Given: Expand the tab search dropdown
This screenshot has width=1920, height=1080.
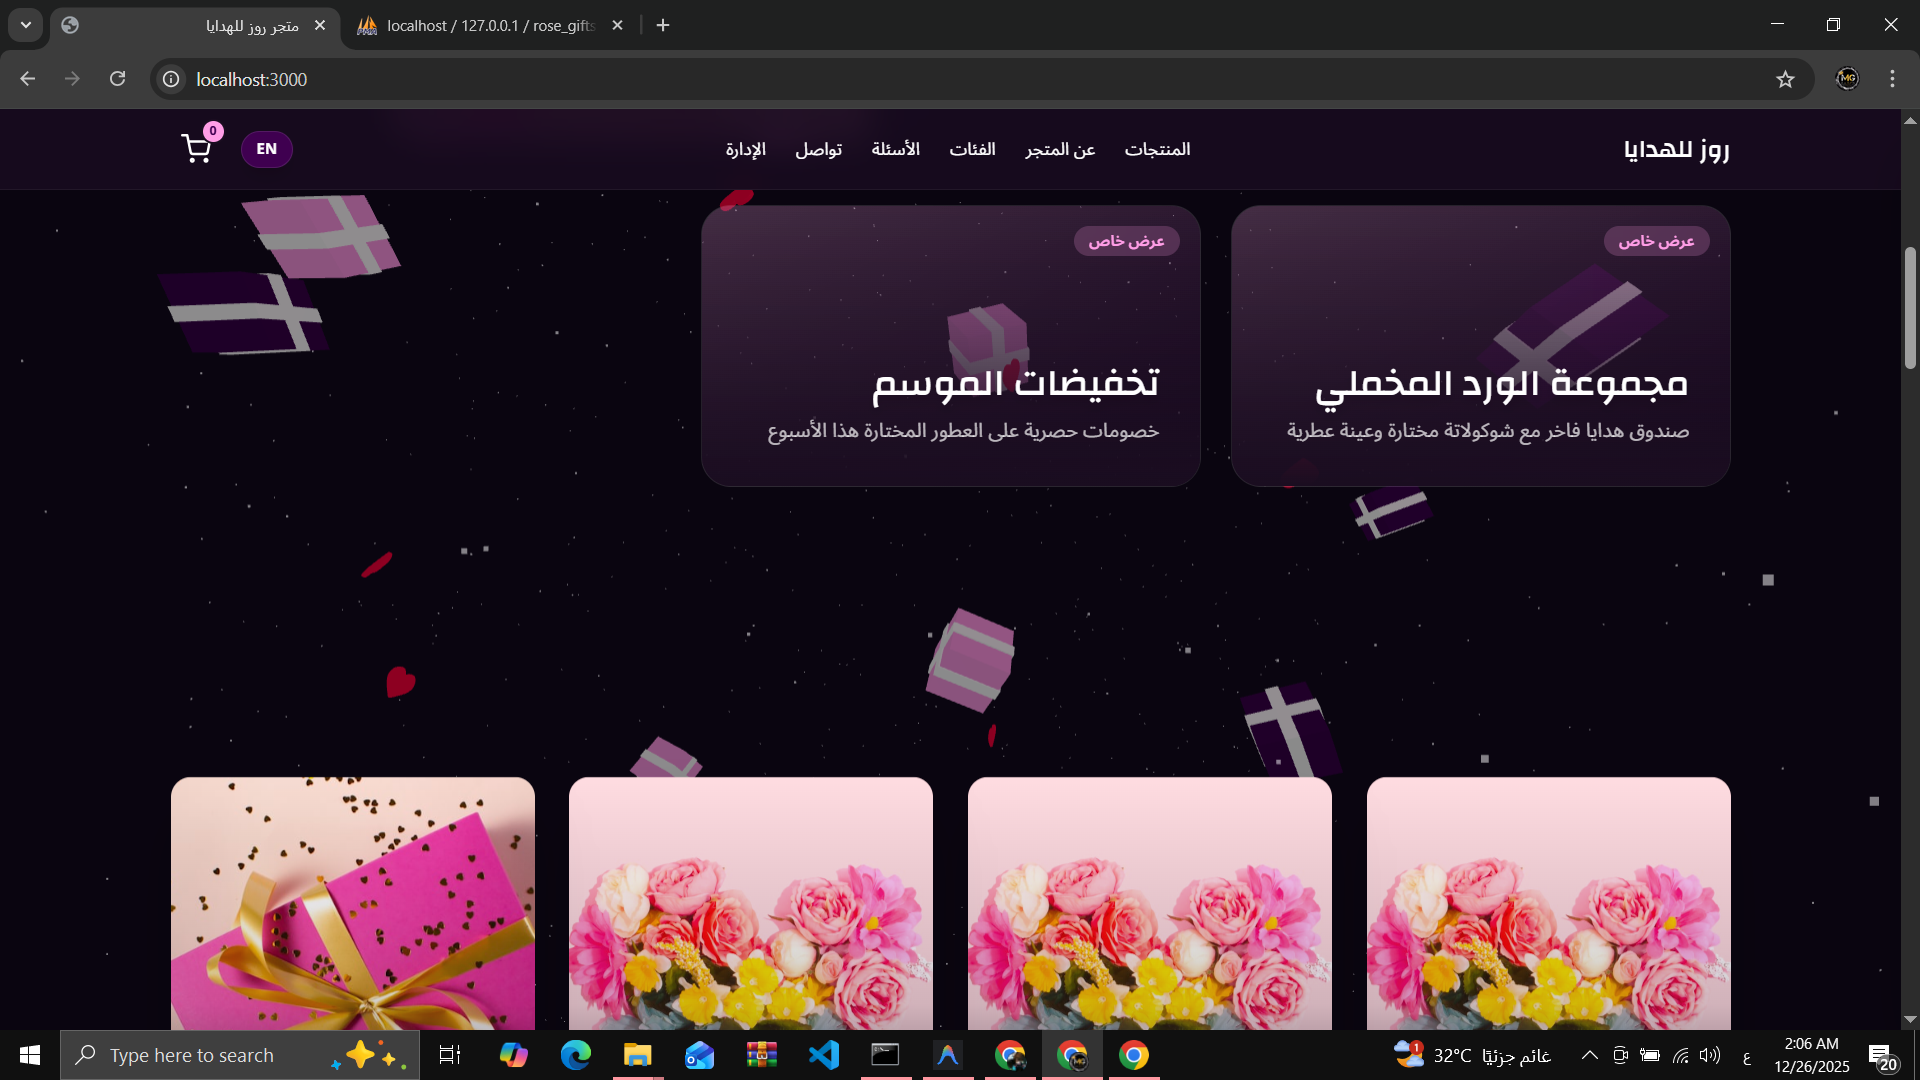Looking at the screenshot, I should pyautogui.click(x=26, y=25).
